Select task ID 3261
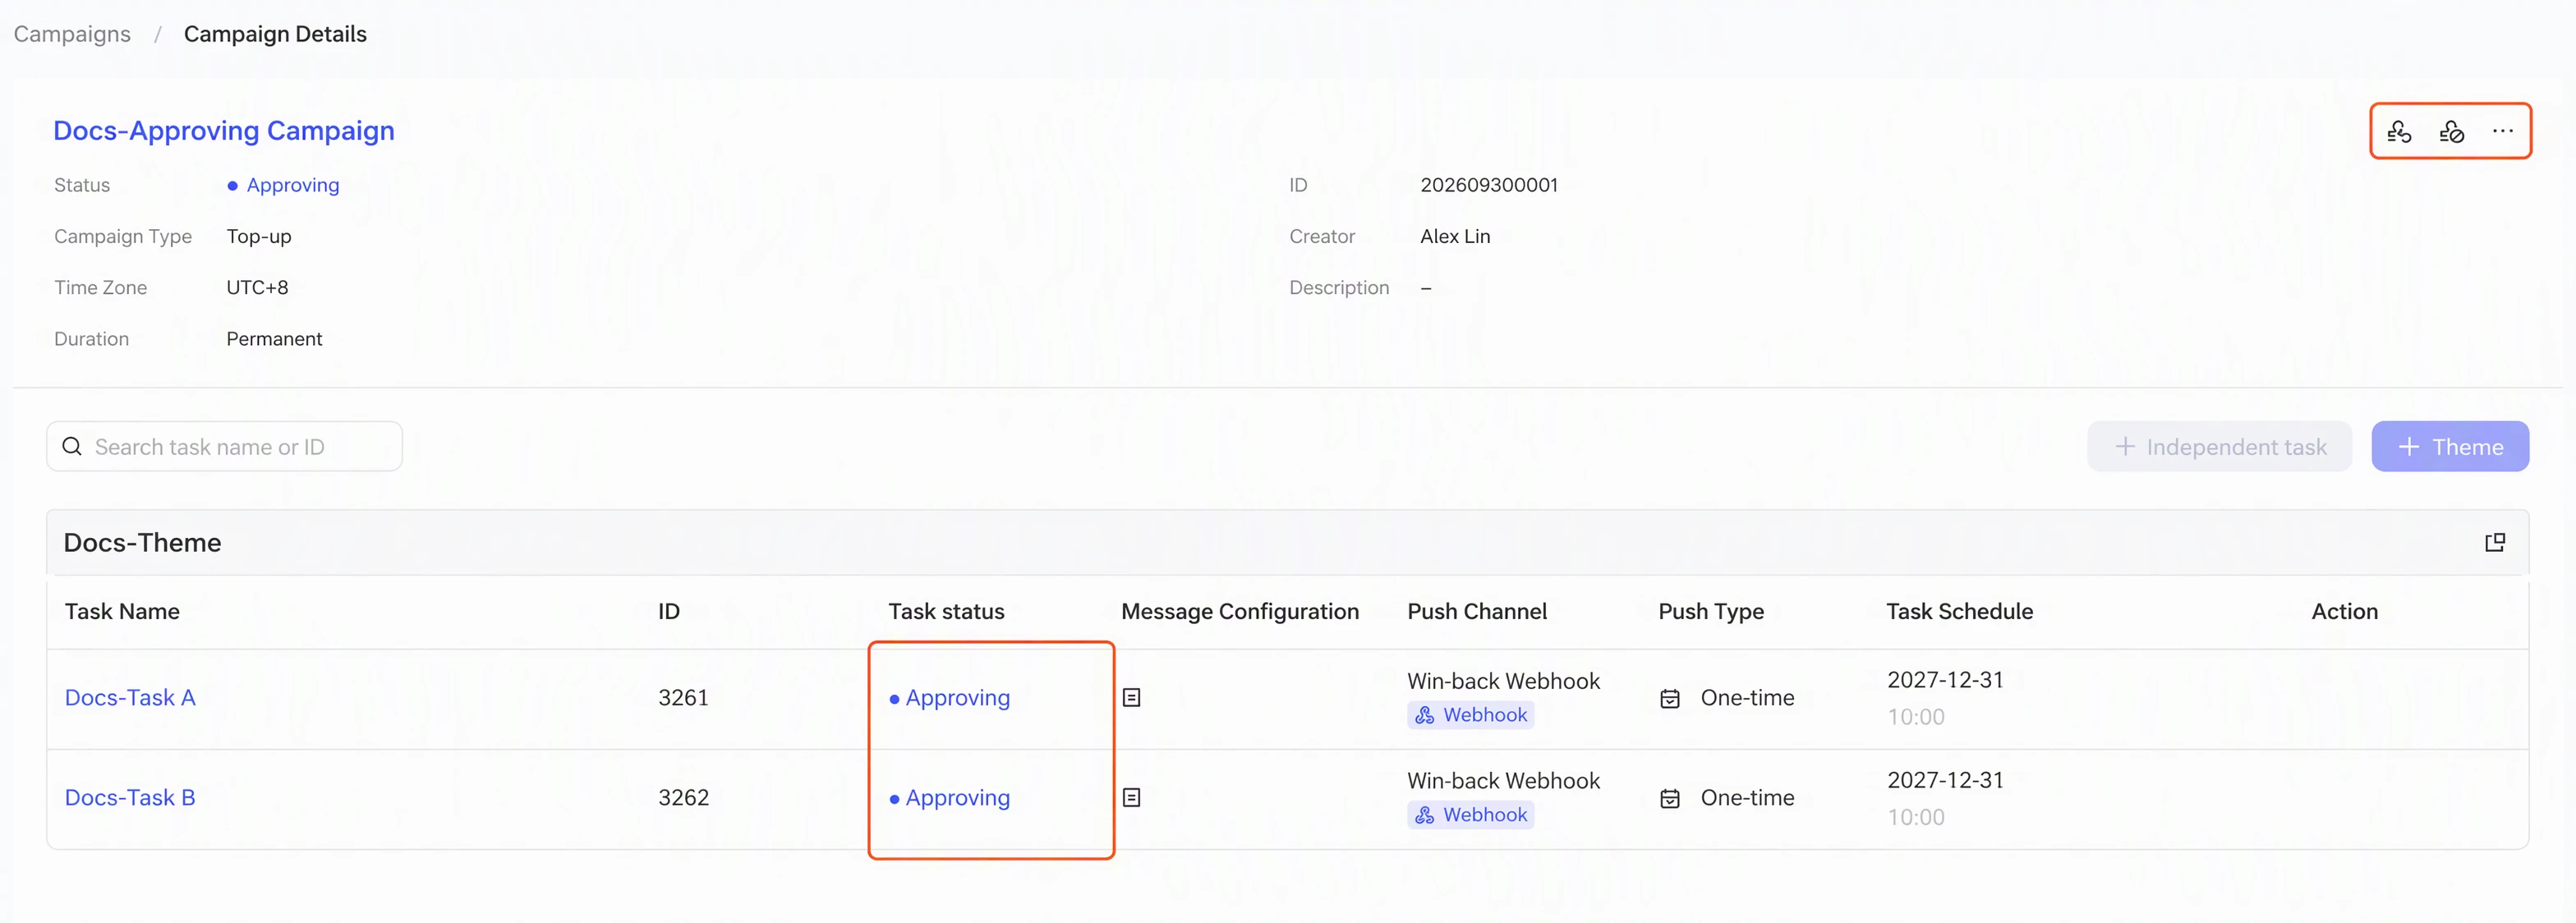This screenshot has width=2576, height=923. point(683,697)
